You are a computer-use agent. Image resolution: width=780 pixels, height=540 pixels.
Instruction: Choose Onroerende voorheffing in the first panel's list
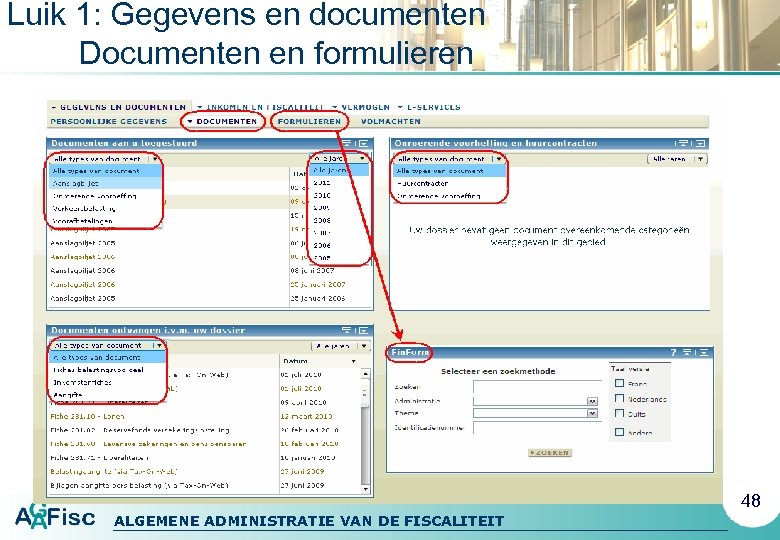(x=105, y=196)
